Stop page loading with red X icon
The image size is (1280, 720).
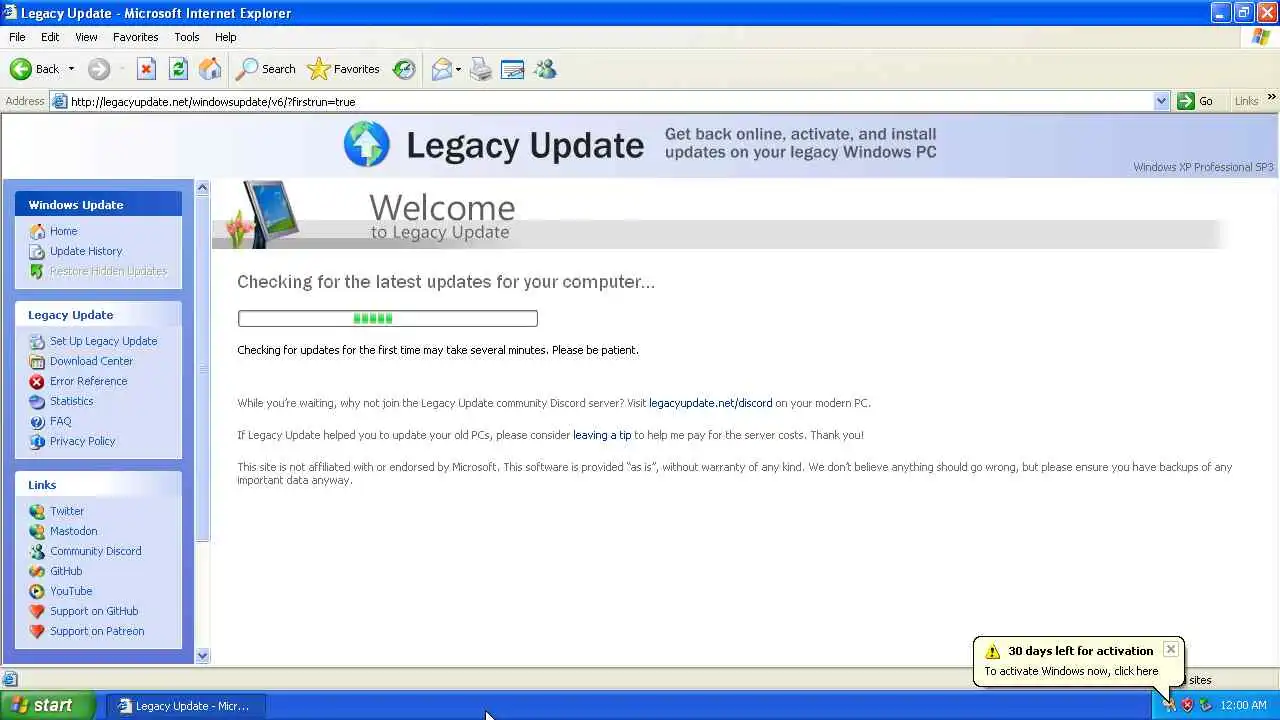tap(146, 69)
